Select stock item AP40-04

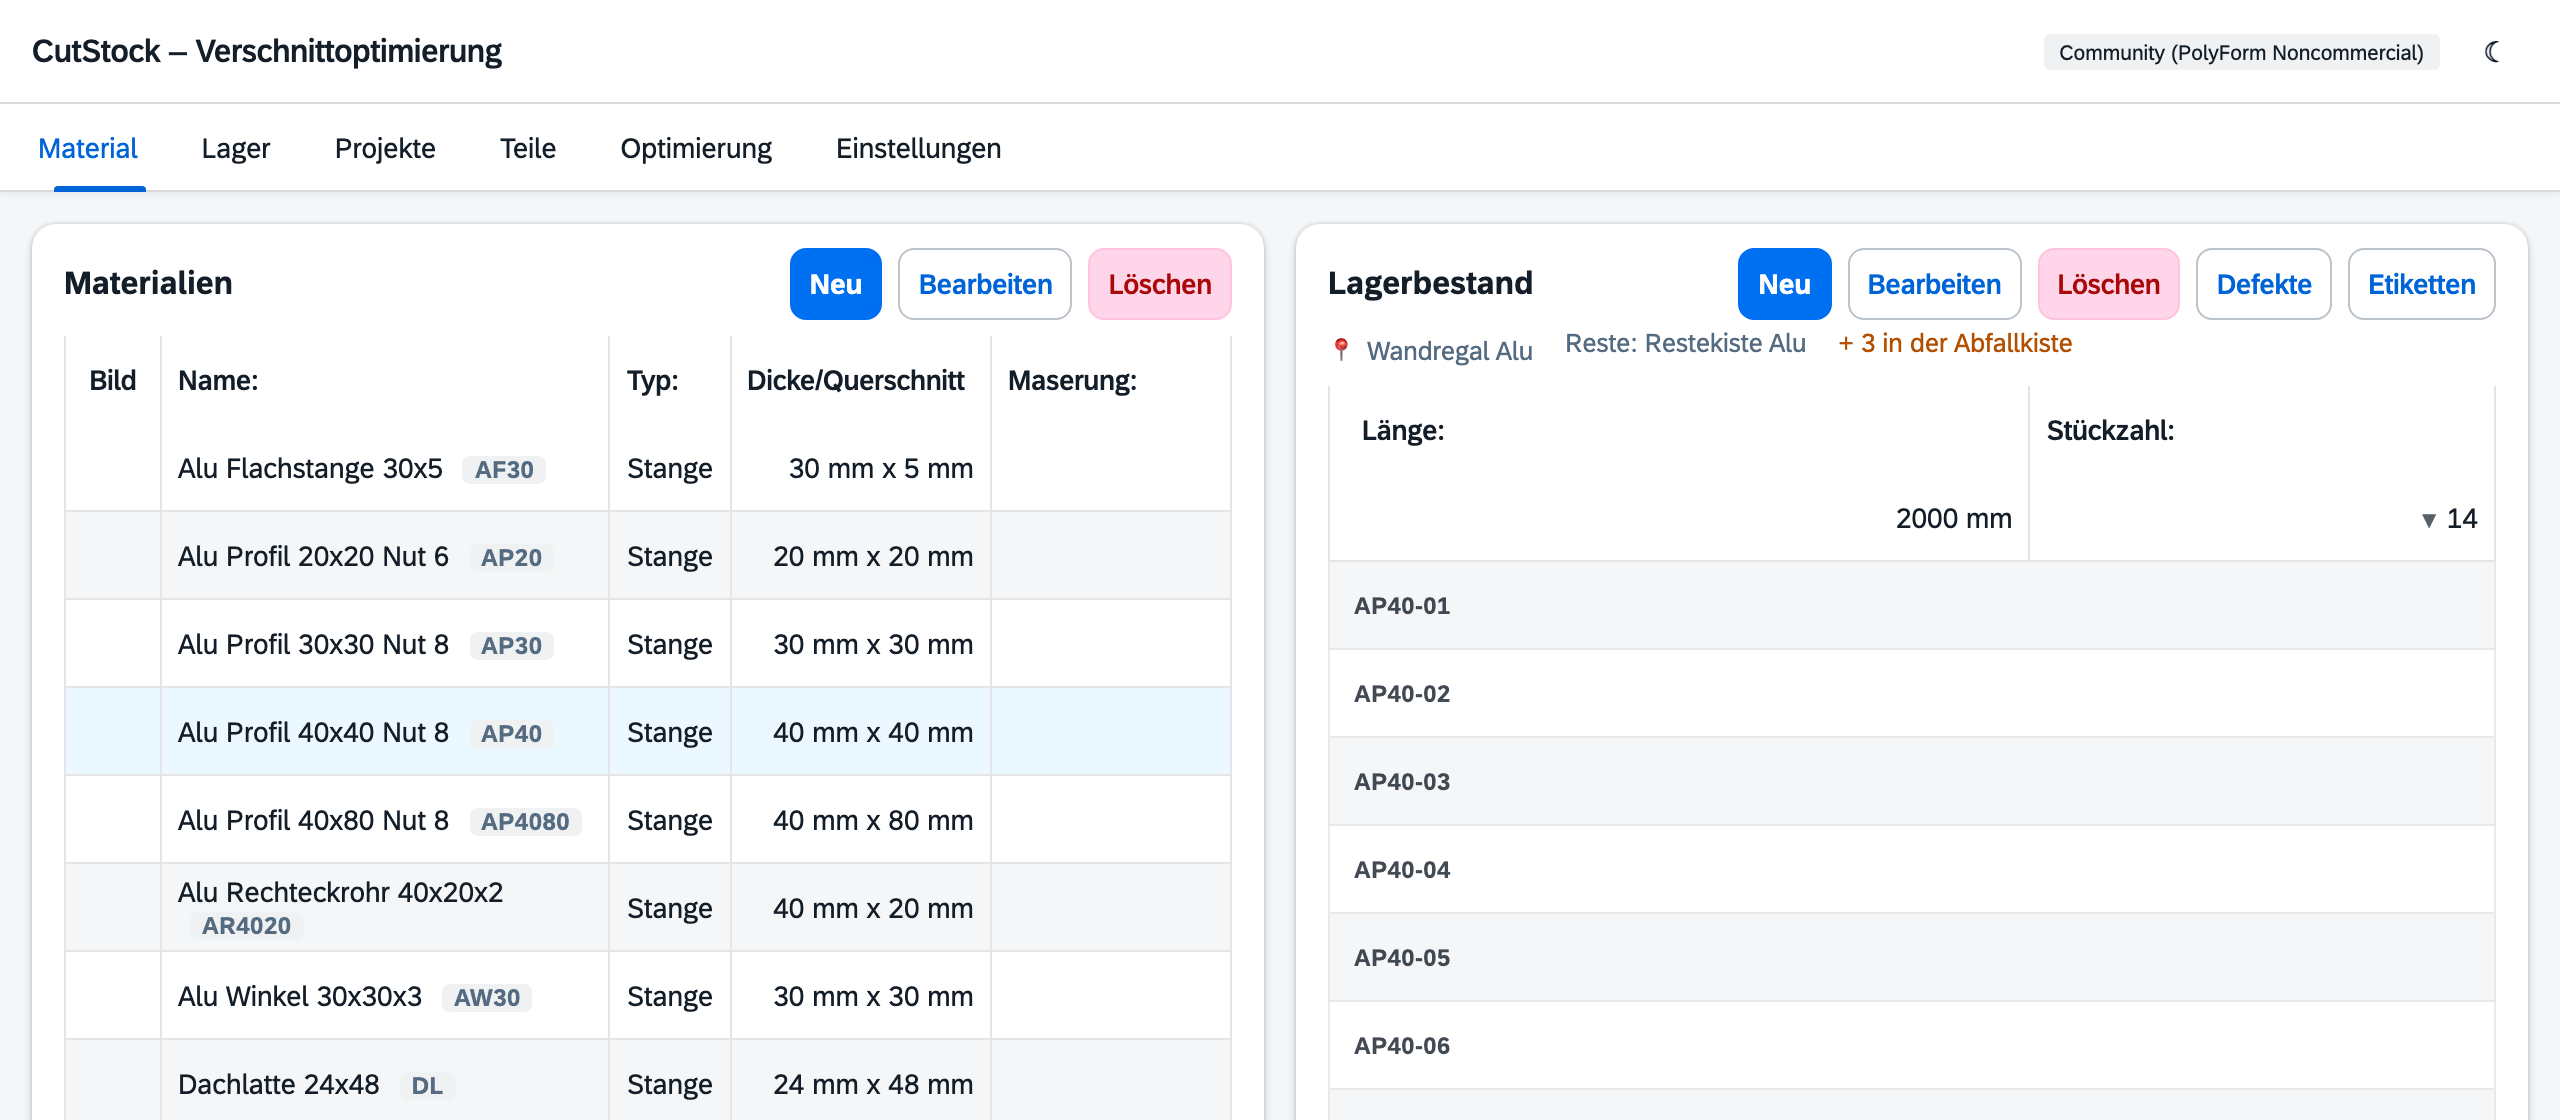click(x=1912, y=870)
